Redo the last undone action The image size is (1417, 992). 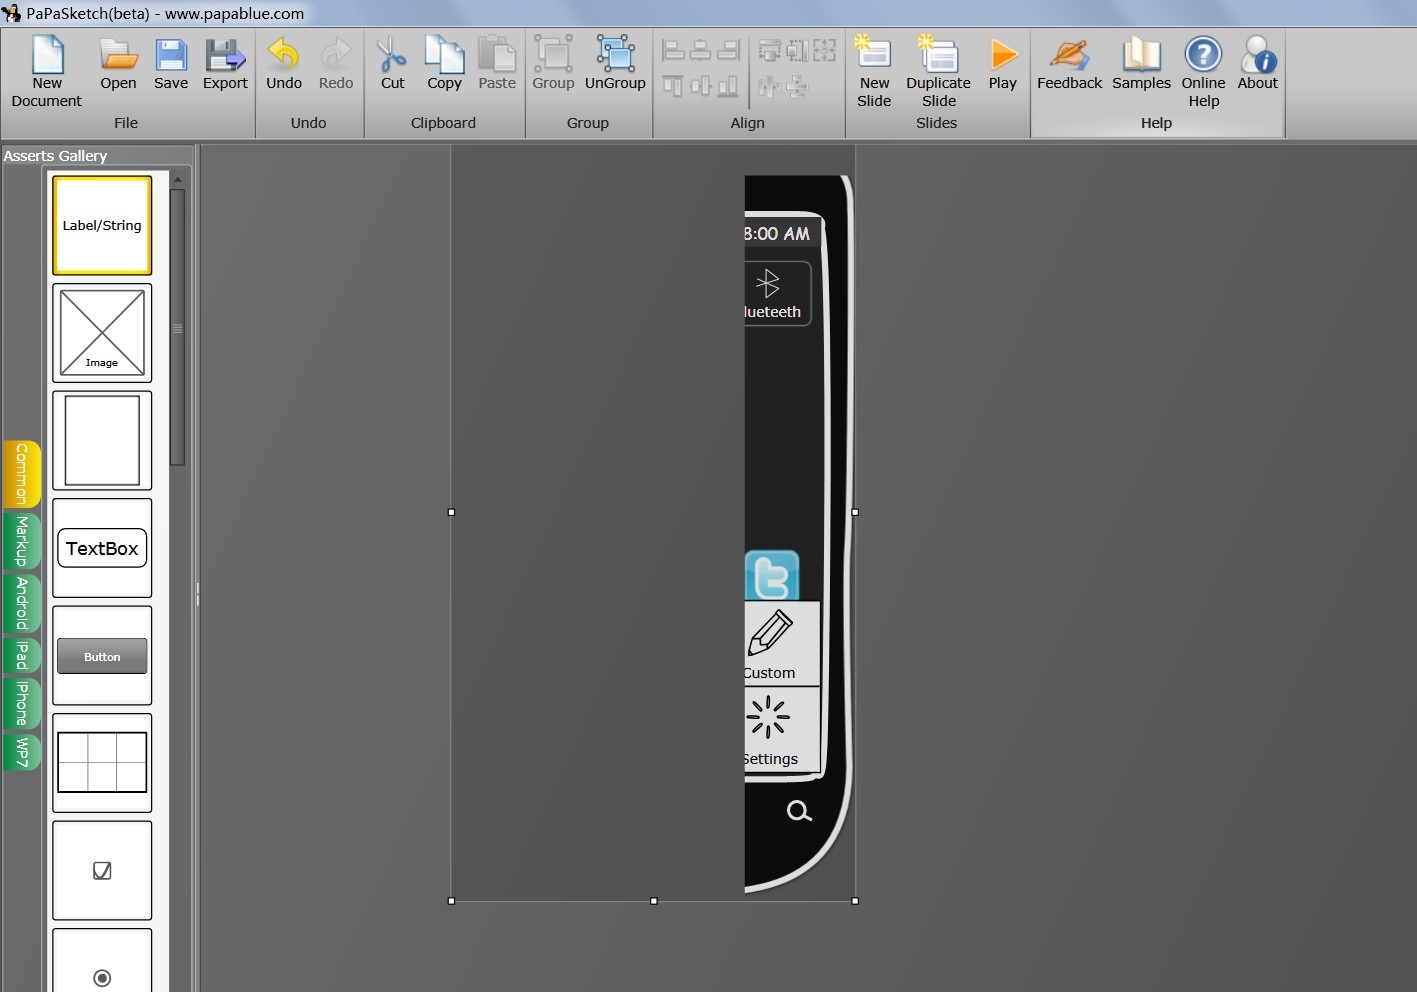[336, 64]
